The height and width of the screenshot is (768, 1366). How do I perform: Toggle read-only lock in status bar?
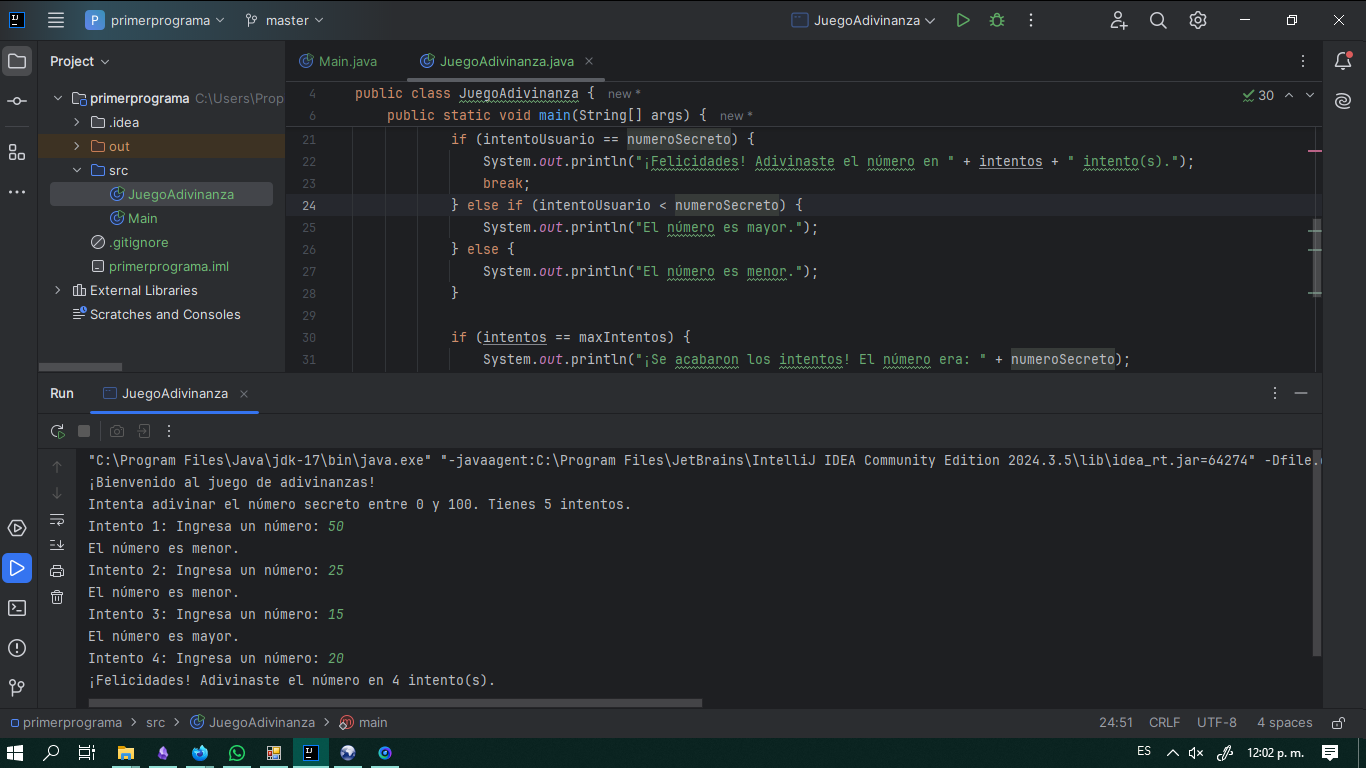click(x=1338, y=722)
